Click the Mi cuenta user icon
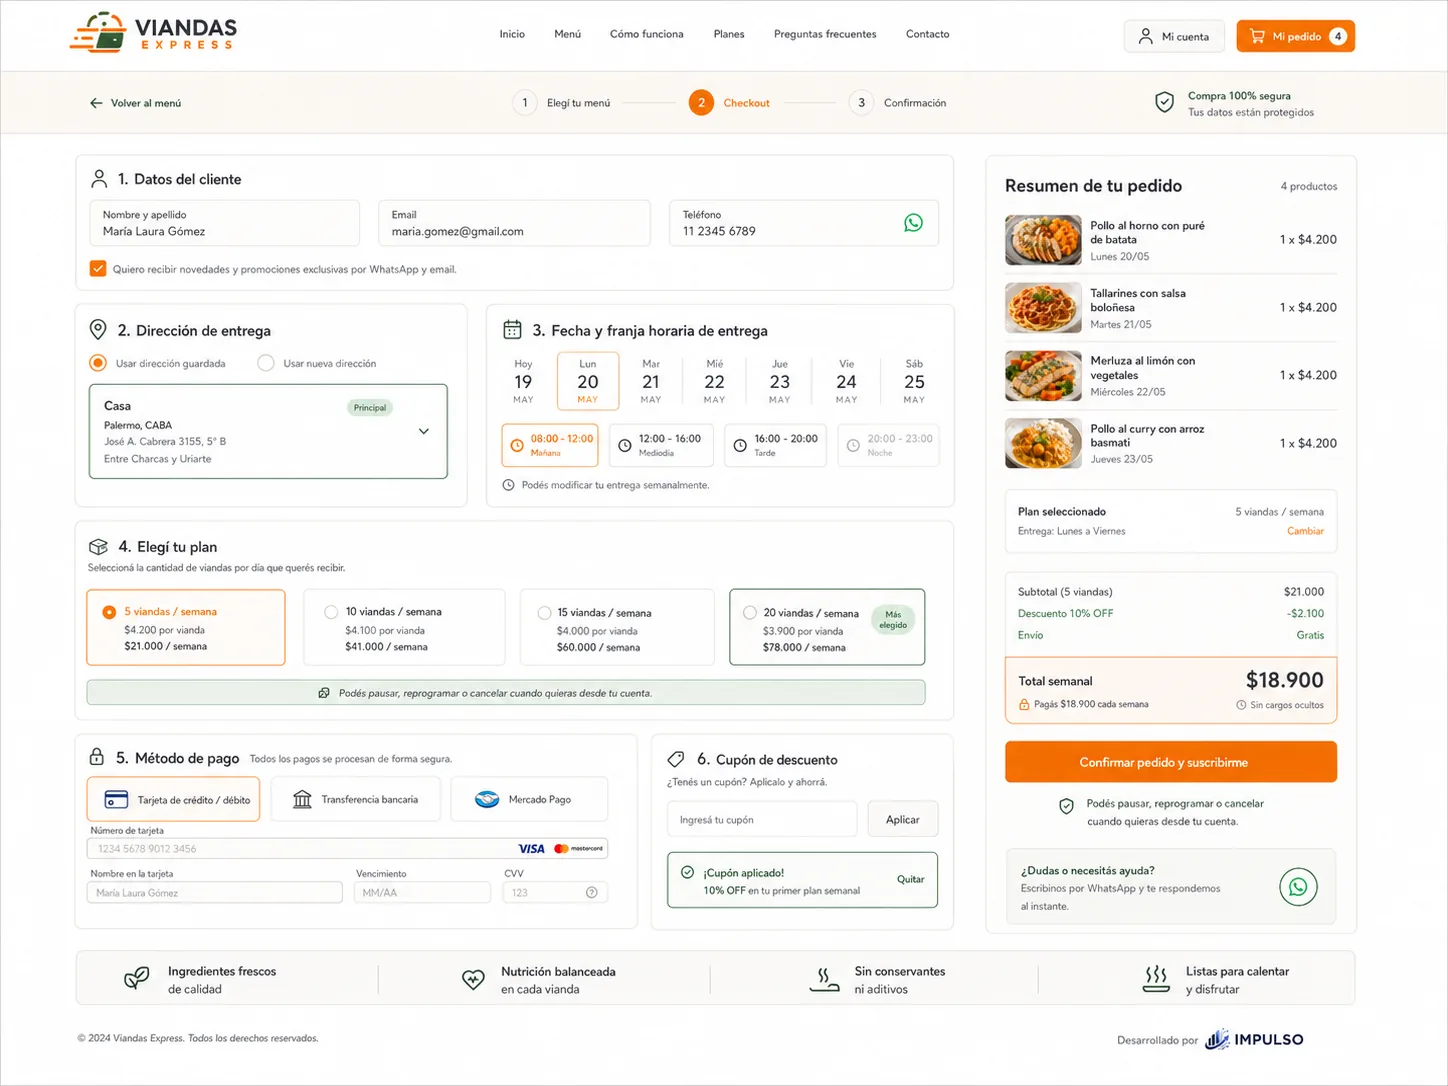This screenshot has height=1086, width=1448. point(1146,36)
